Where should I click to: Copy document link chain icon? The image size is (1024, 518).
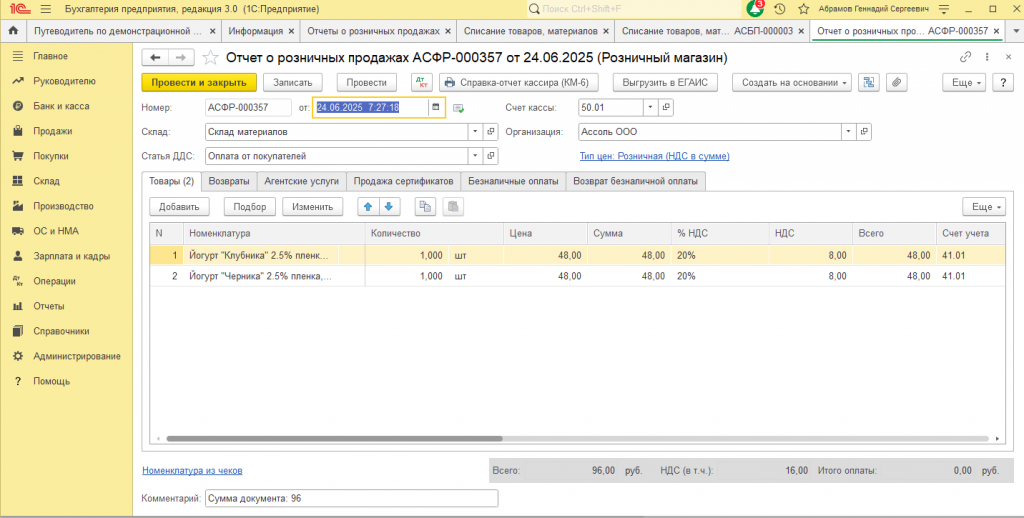click(965, 57)
